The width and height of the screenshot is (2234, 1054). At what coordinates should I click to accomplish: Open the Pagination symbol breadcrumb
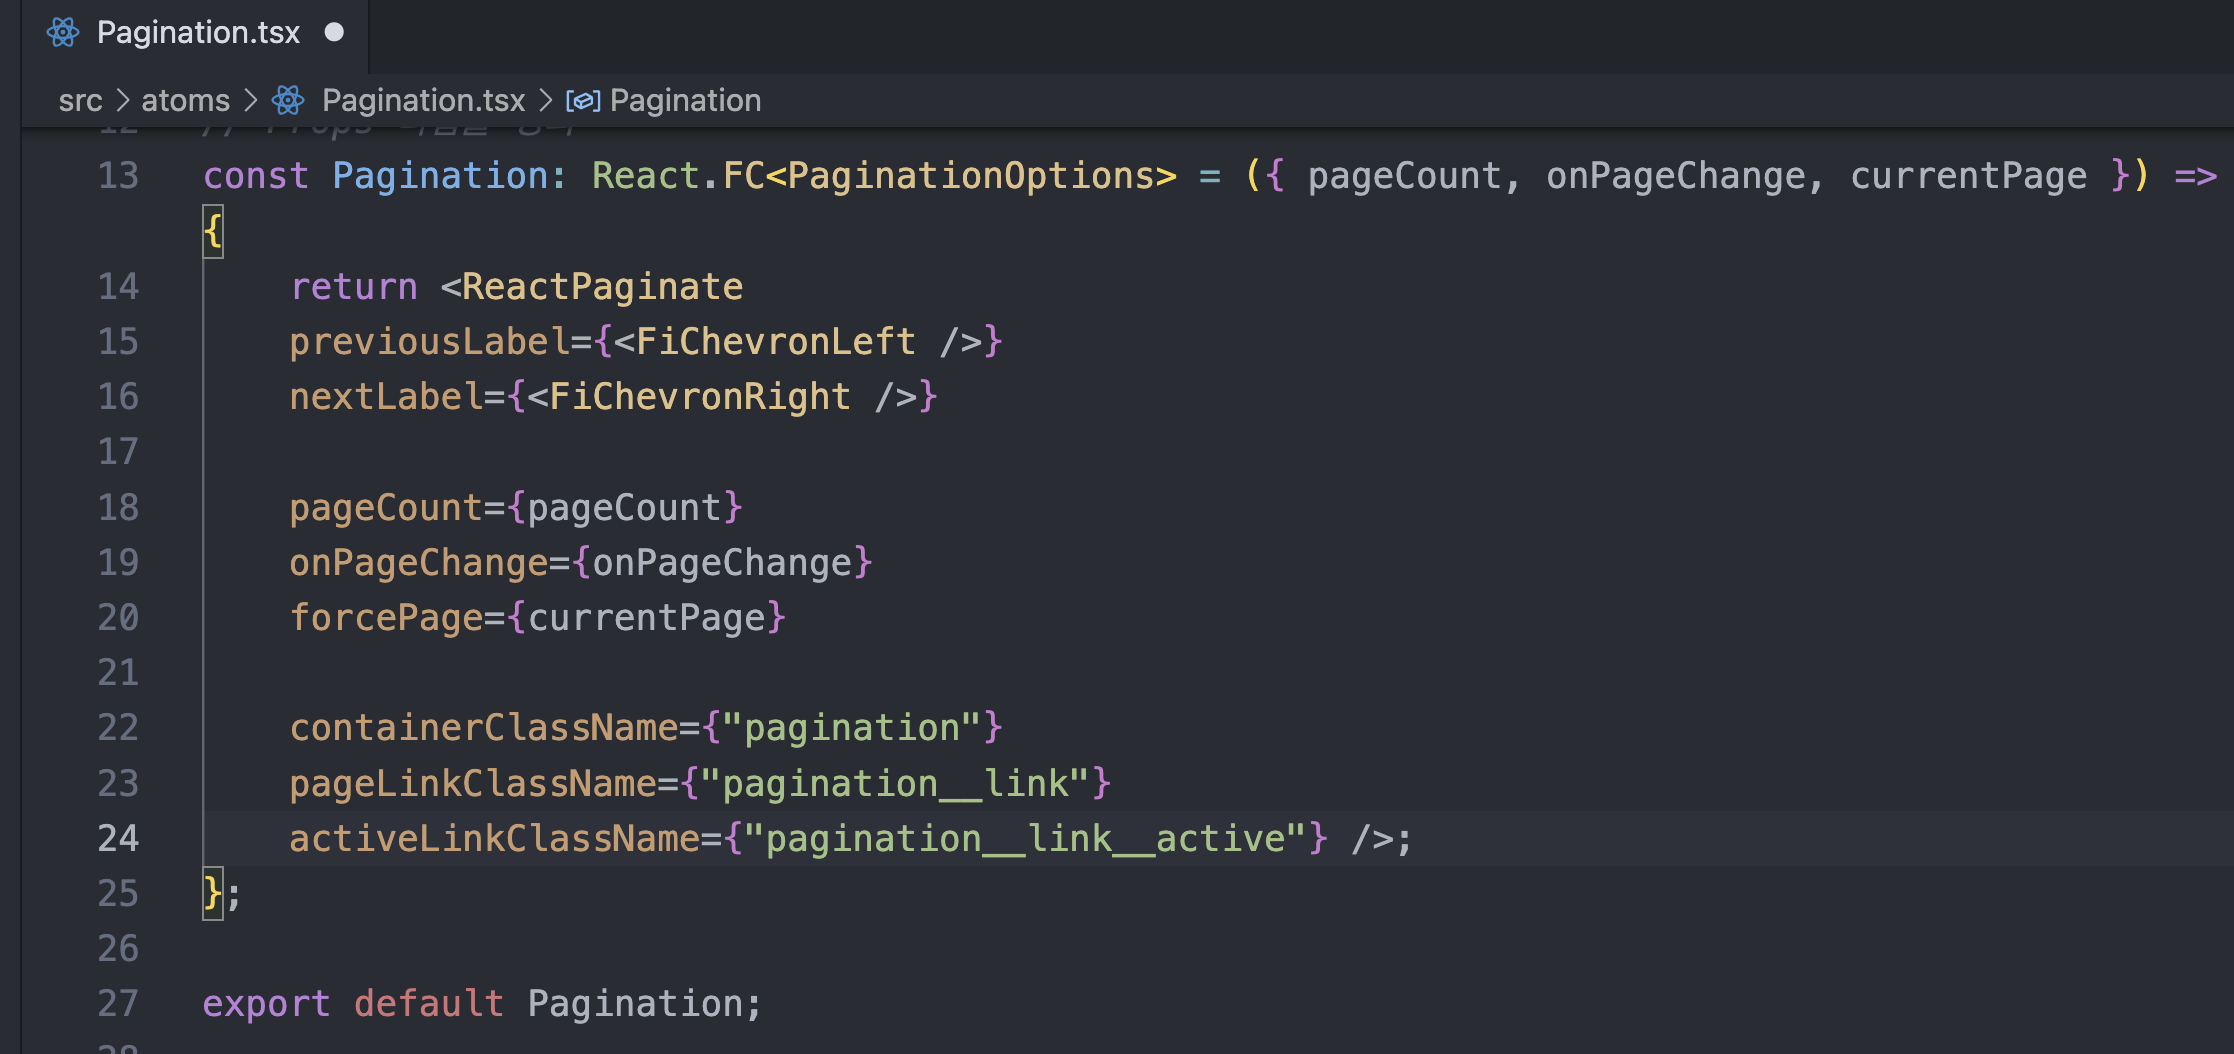(685, 101)
